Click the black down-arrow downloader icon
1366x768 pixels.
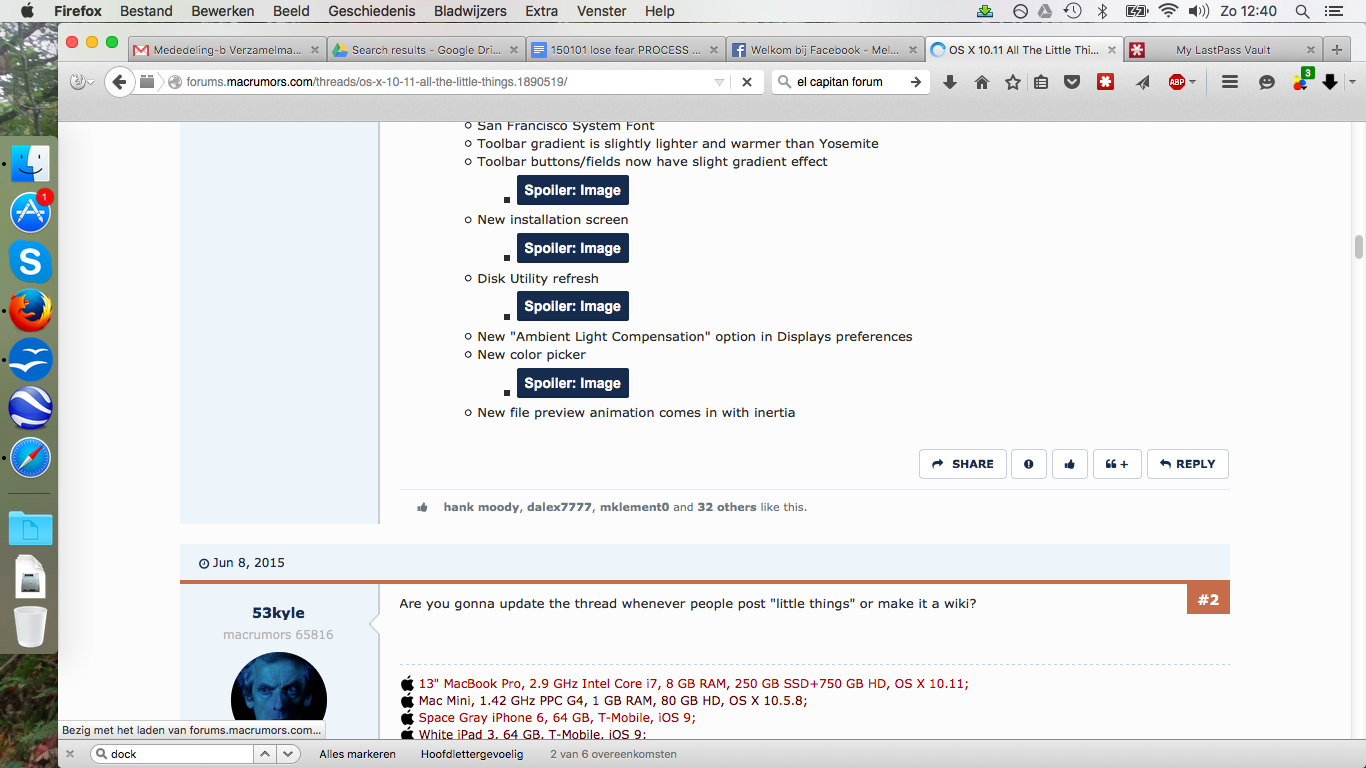1330,82
